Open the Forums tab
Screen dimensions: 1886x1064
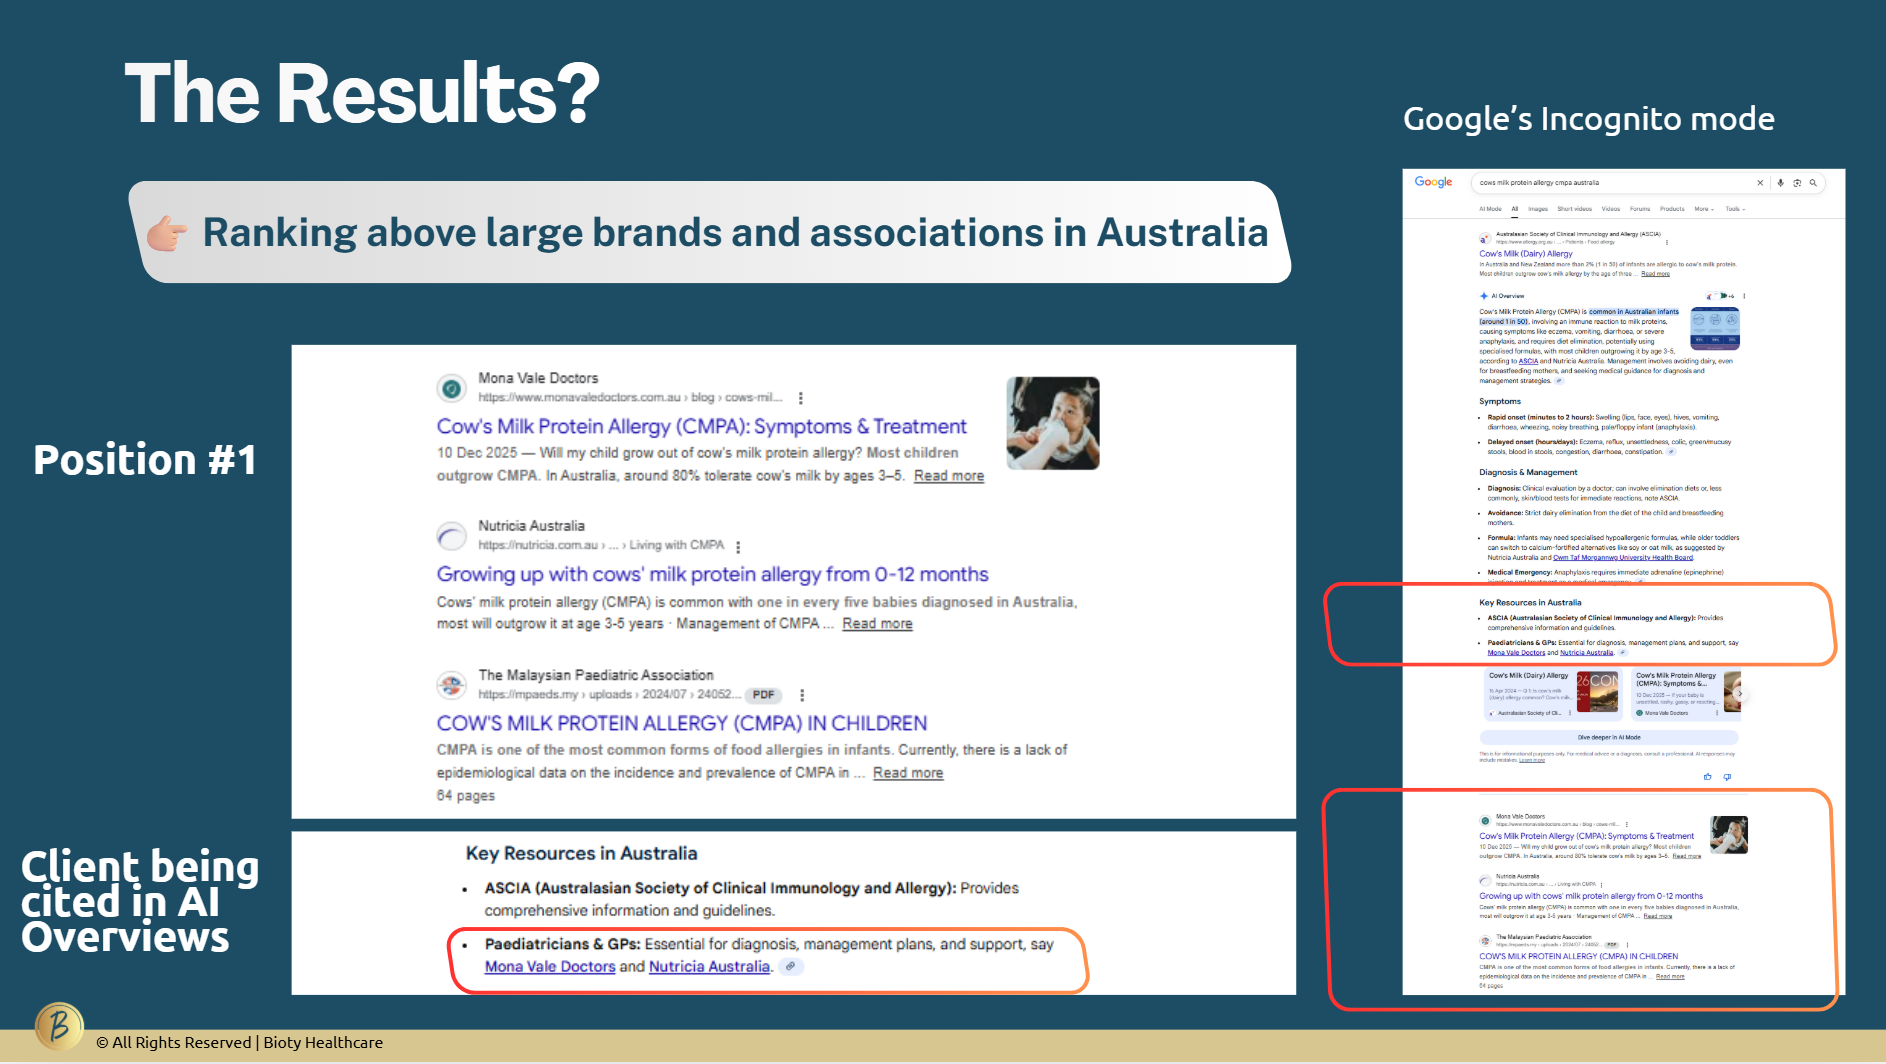[1640, 209]
